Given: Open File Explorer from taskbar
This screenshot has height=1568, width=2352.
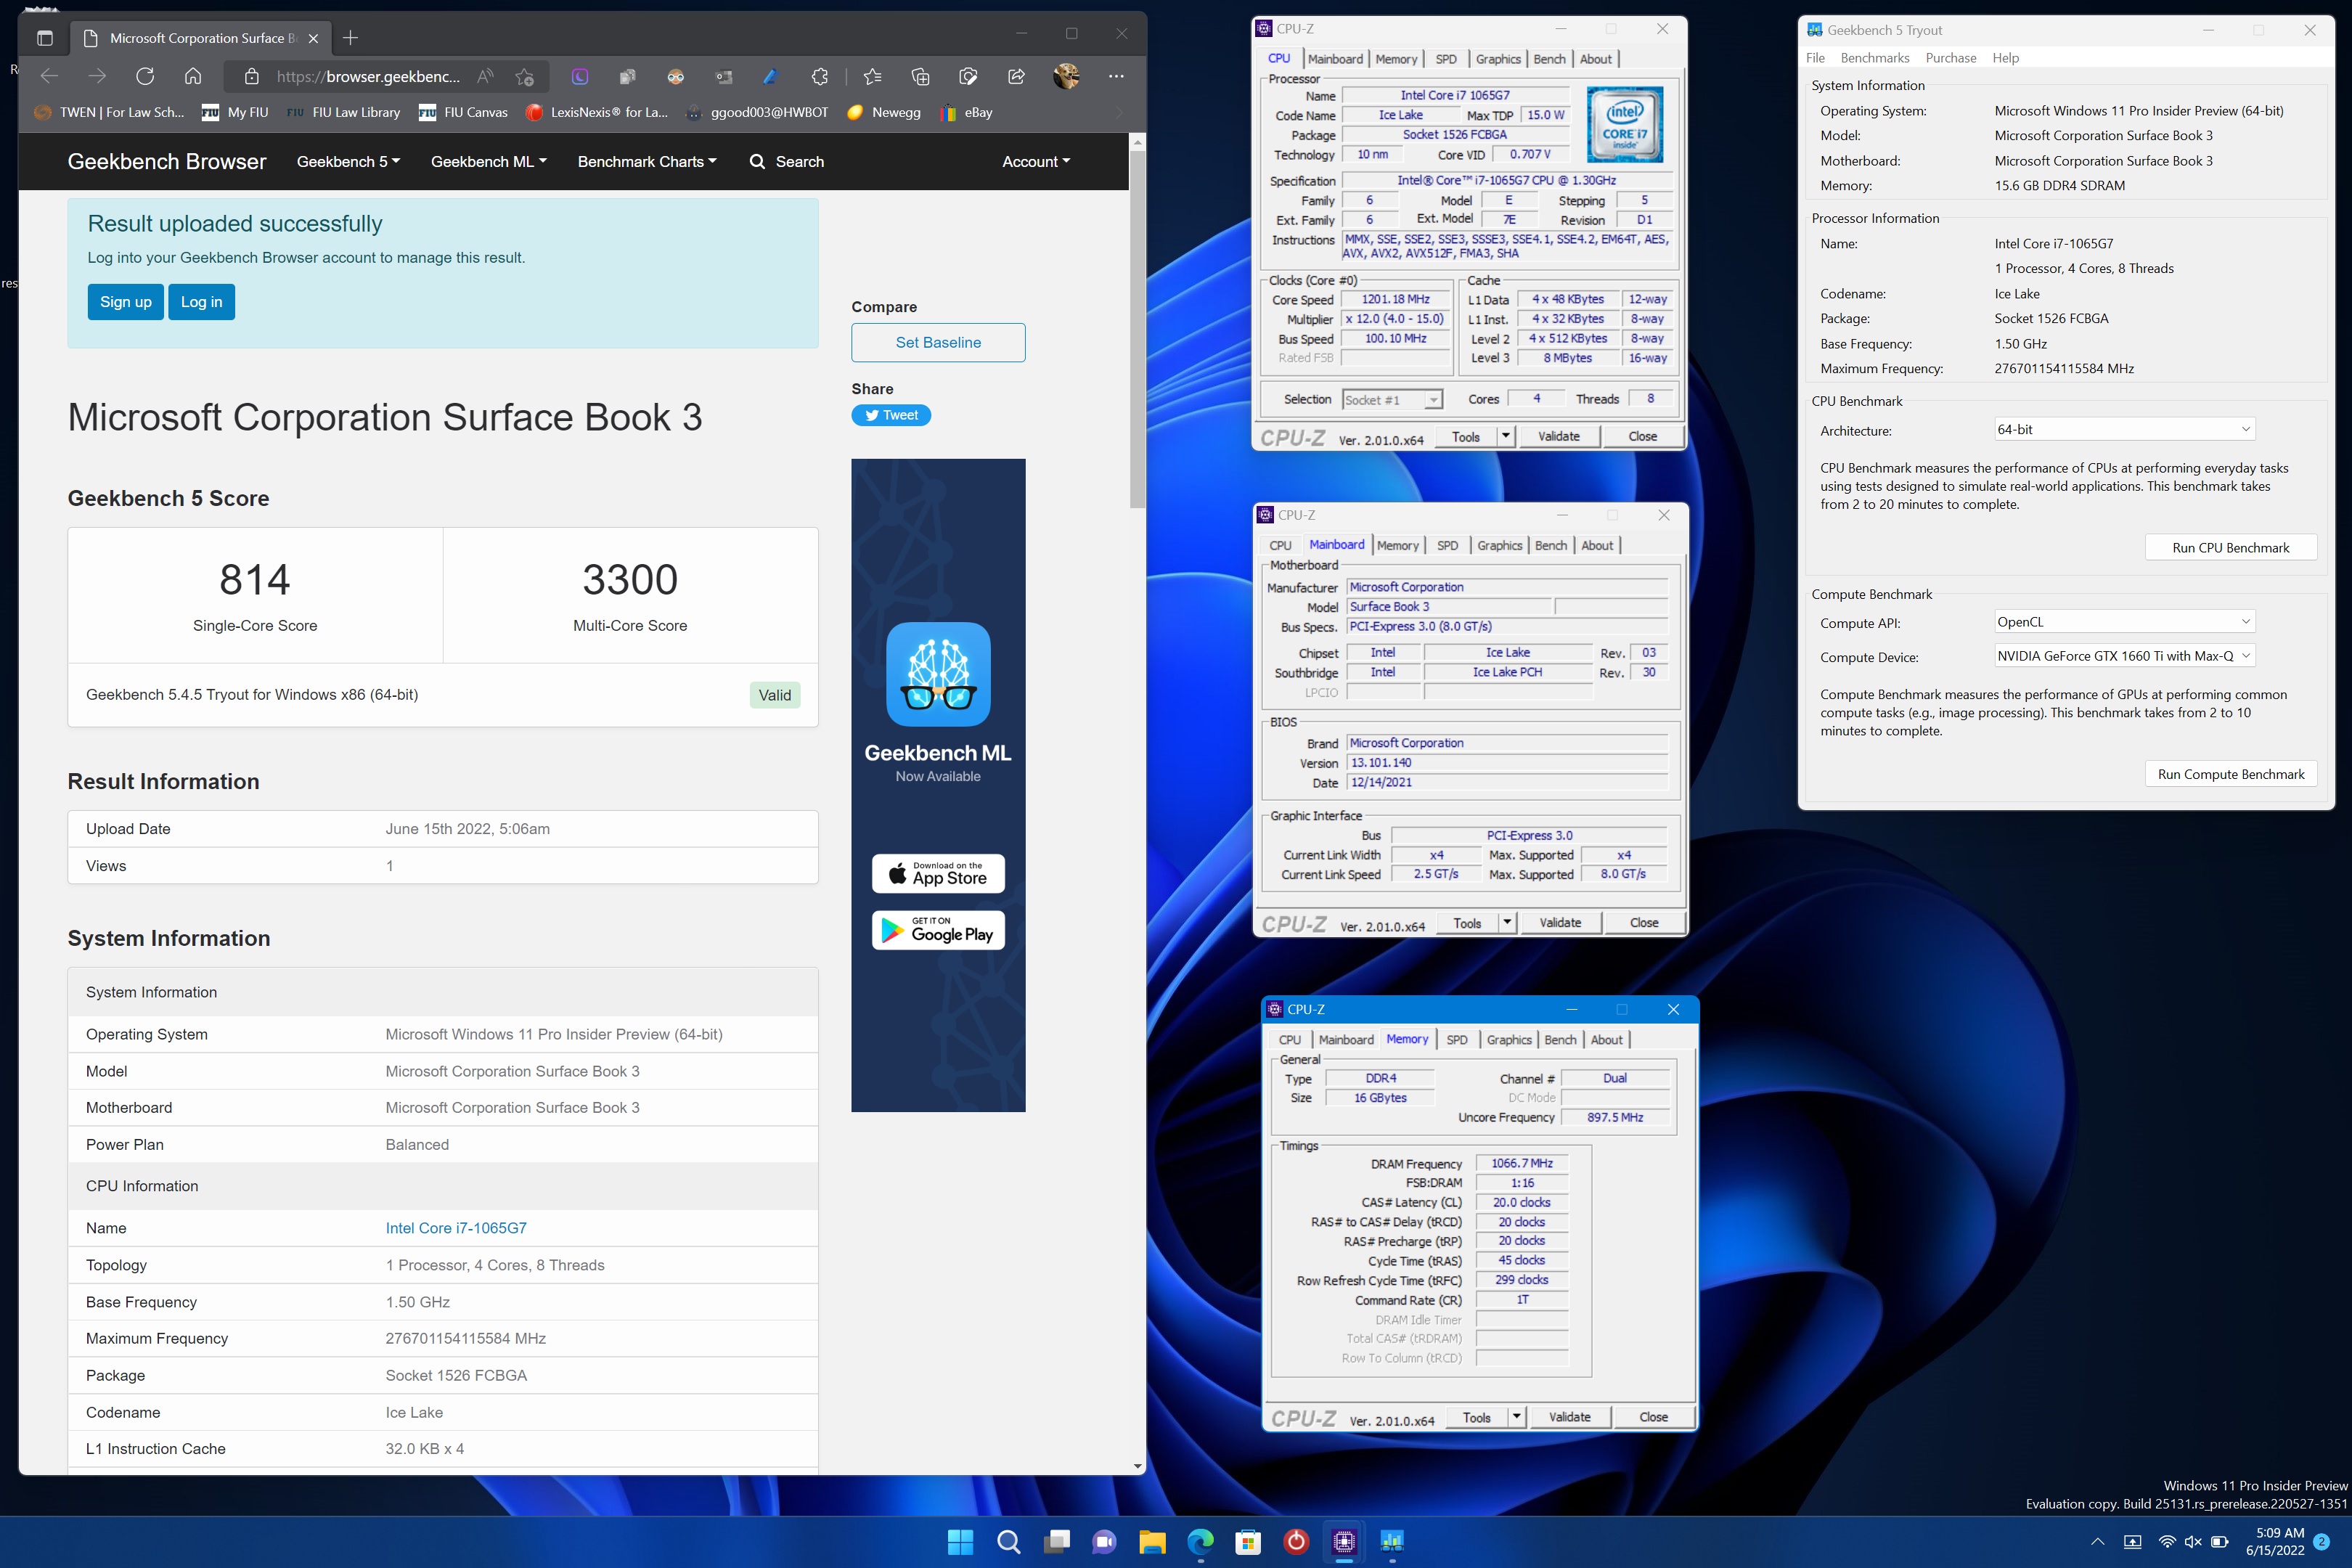Looking at the screenshot, I should tap(1152, 1541).
